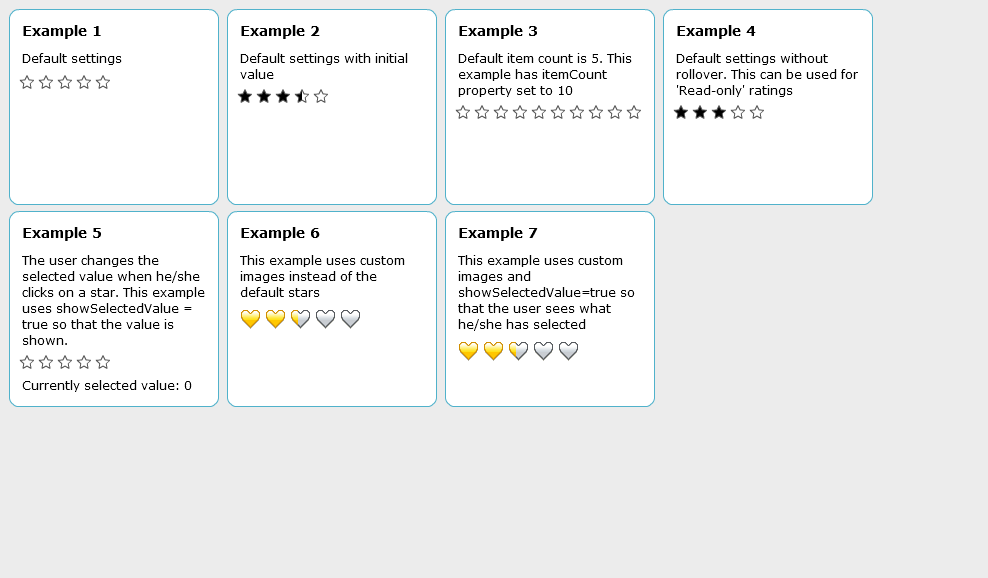
Task: Select the first star in Example 3
Action: (x=463, y=113)
